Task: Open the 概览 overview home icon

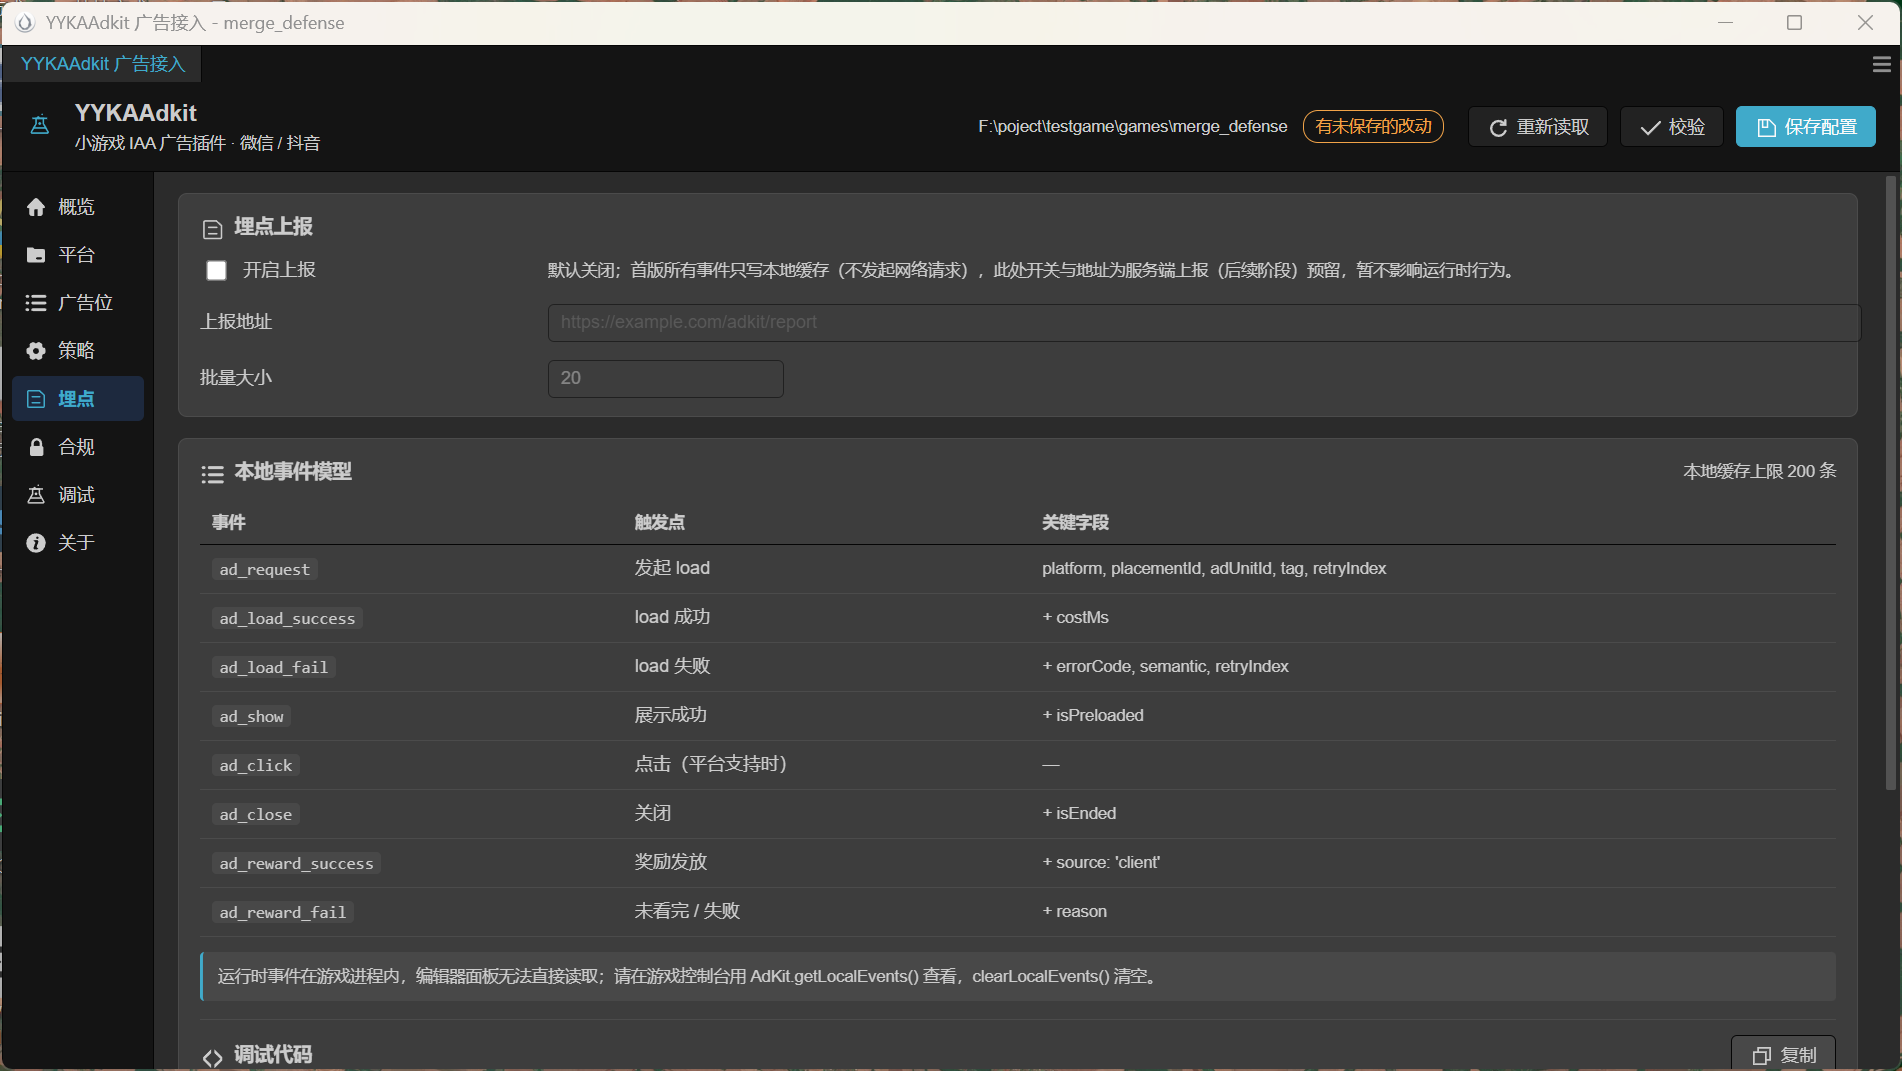Action: (36, 207)
